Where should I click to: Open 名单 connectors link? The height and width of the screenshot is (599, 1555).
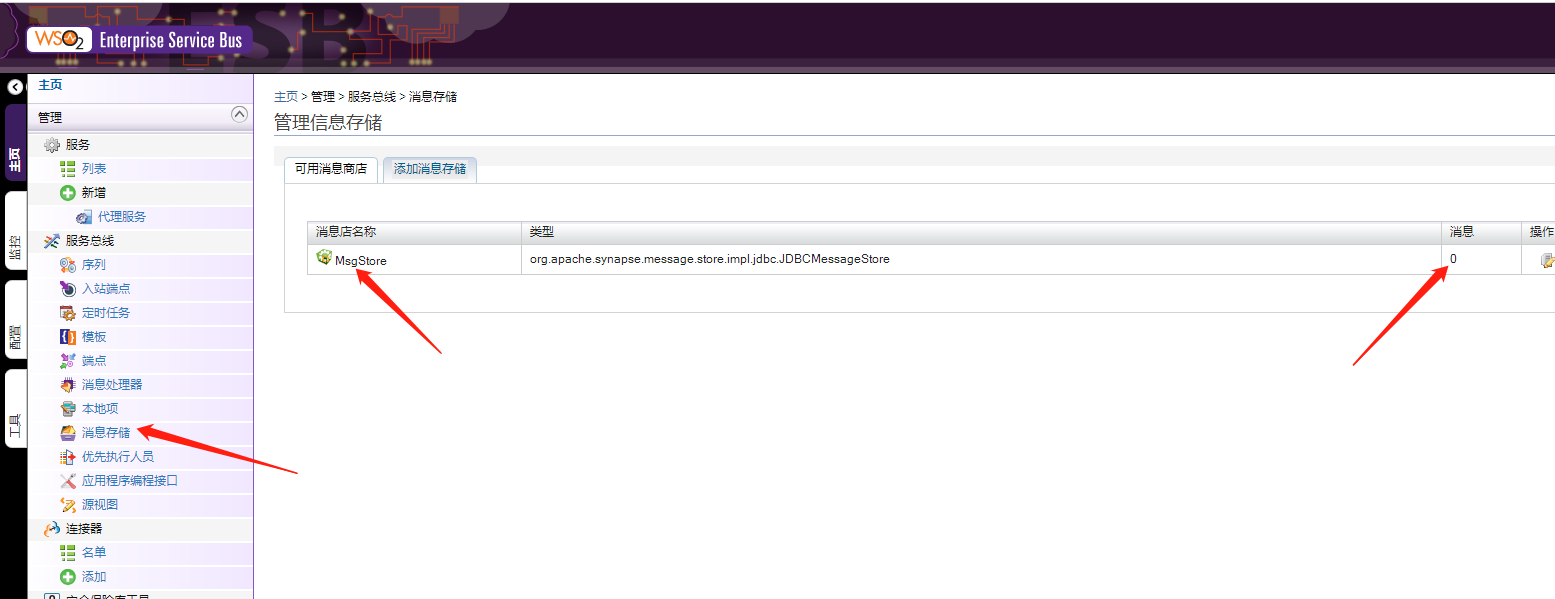tap(94, 553)
